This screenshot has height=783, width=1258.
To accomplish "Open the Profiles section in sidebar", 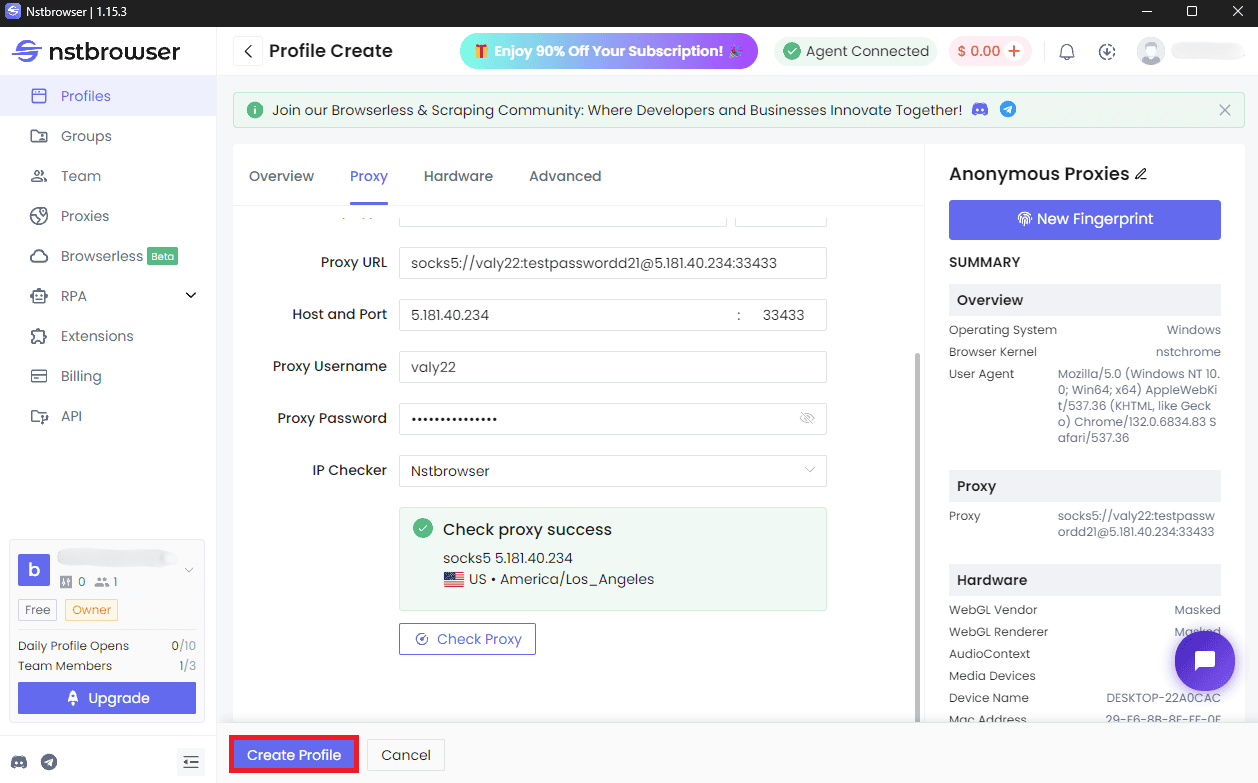I will point(85,95).
